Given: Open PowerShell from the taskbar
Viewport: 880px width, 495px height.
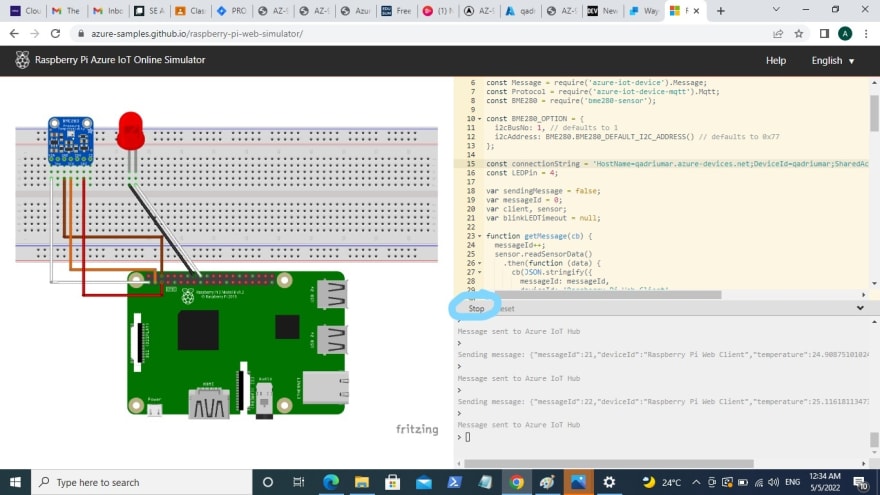Looking at the screenshot, I should [455, 482].
